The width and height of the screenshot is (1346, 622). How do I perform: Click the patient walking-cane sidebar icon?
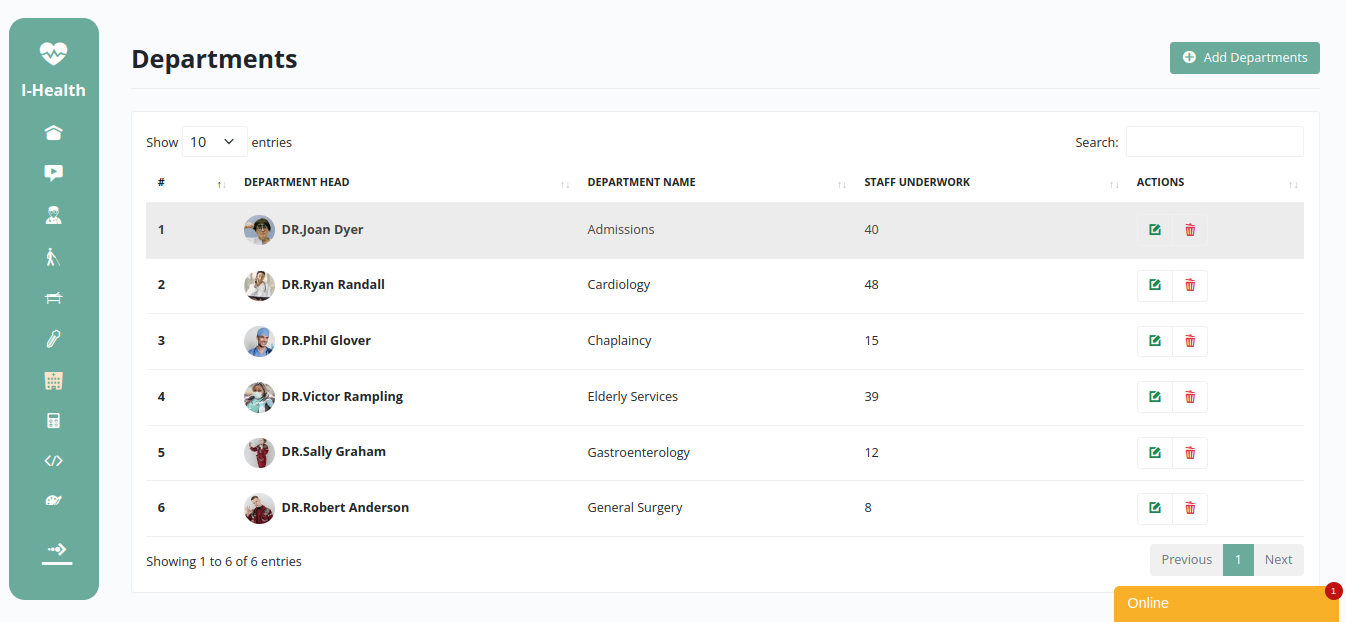(x=54, y=258)
